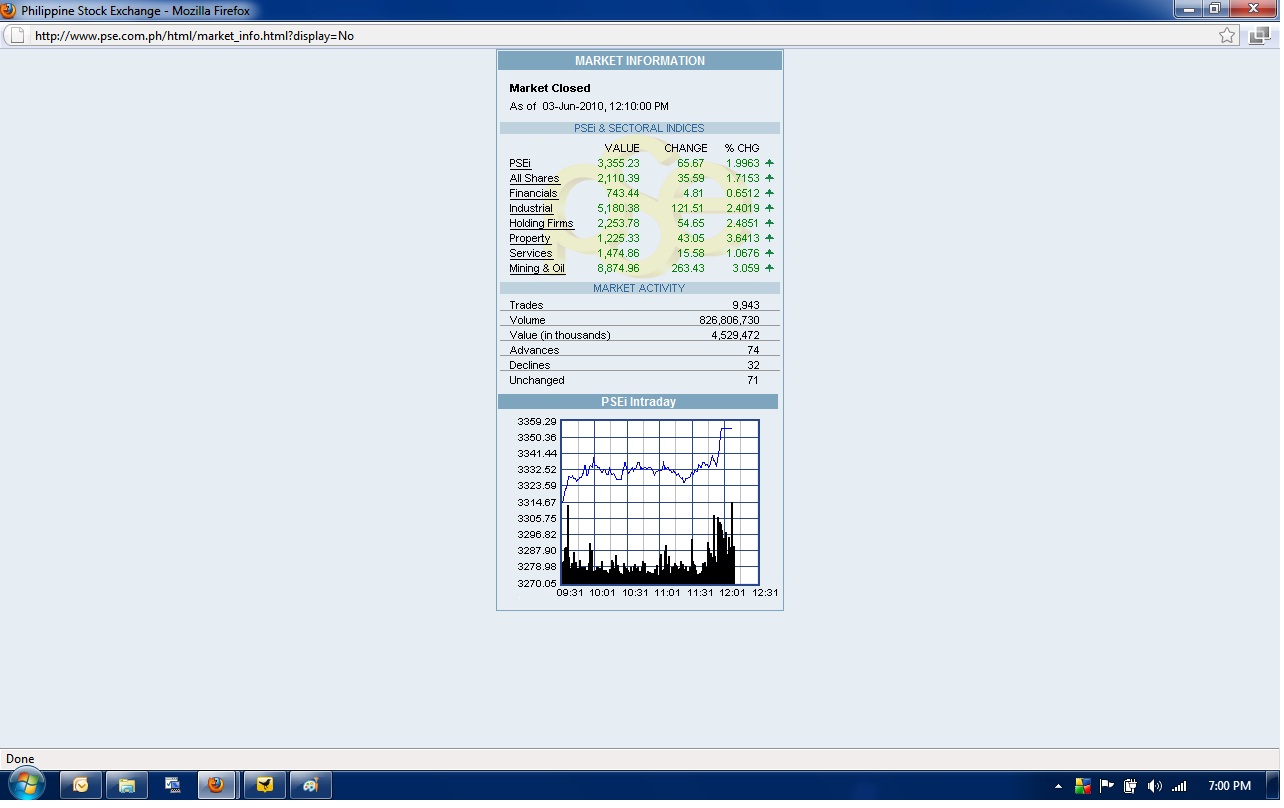Viewport: 1284px width, 808px height.
Task: View network signal strength in tray
Action: point(1180,786)
